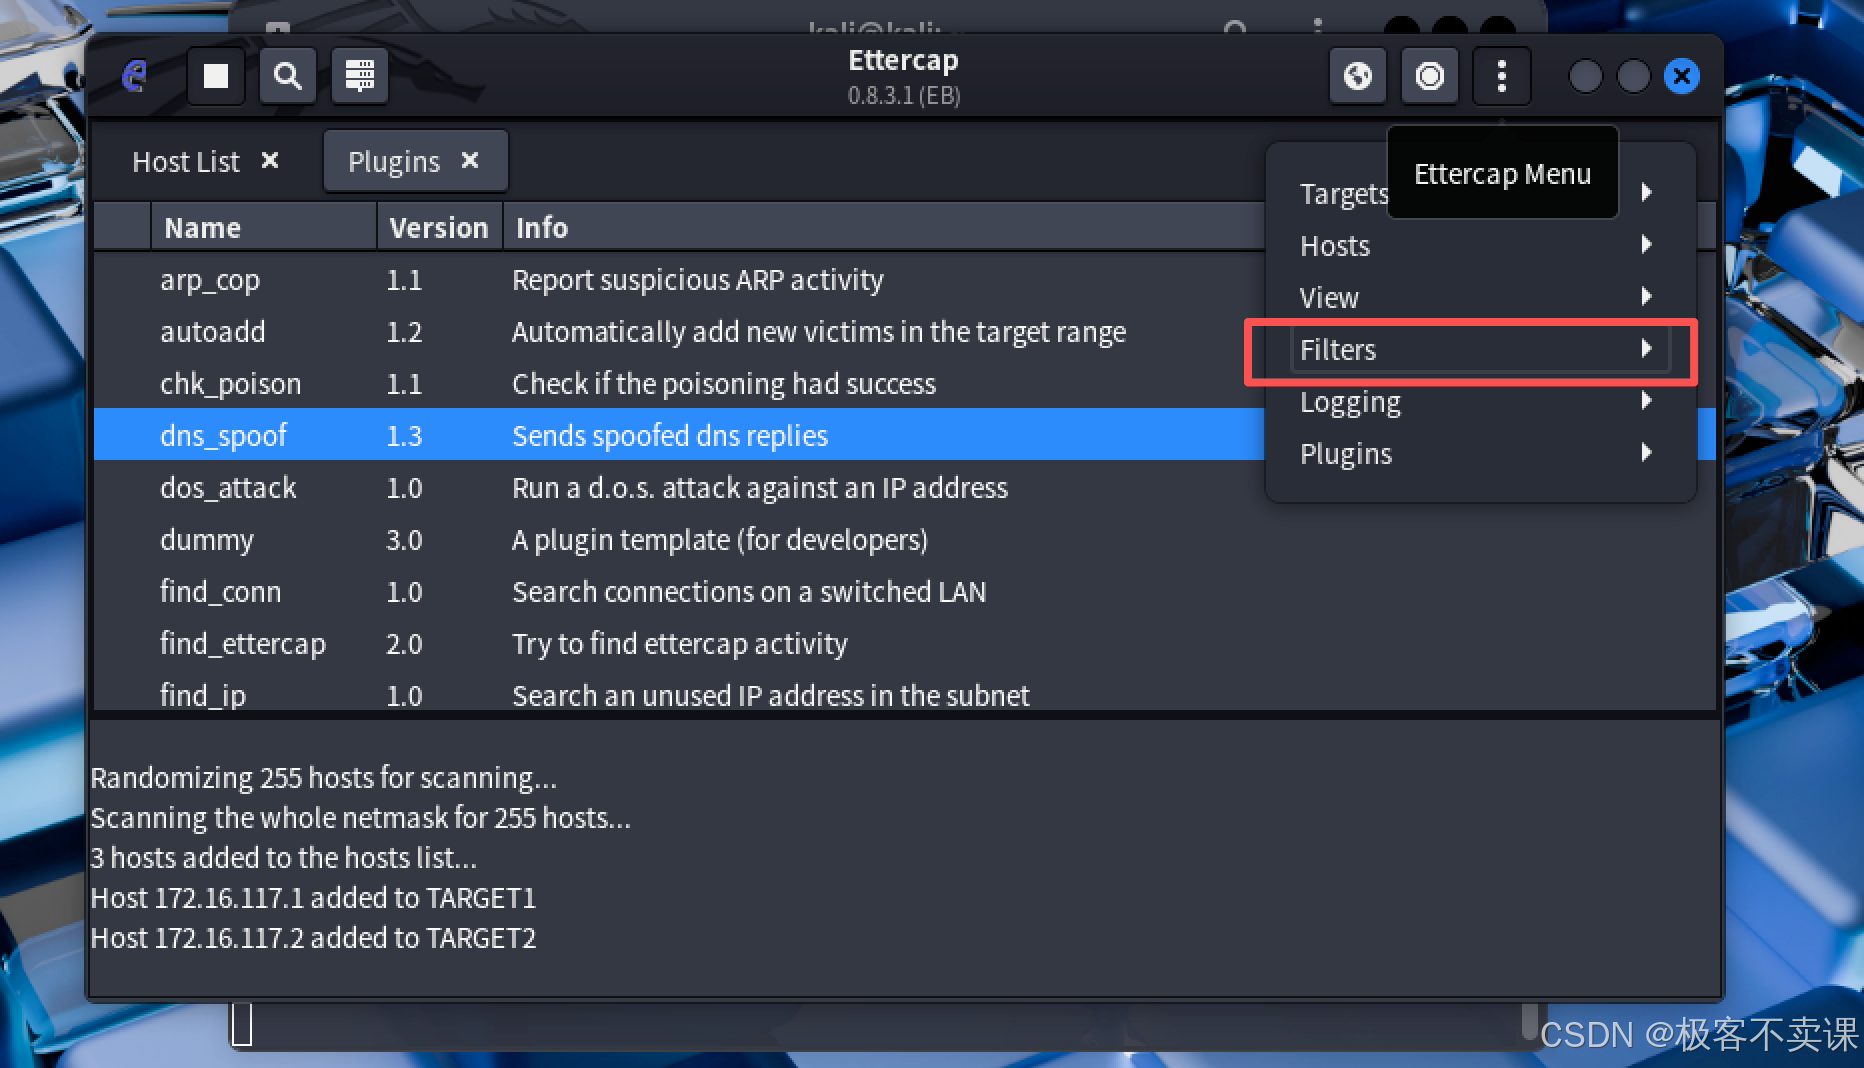Expand the View submenu arrow
1864x1068 pixels.
click(x=1646, y=296)
